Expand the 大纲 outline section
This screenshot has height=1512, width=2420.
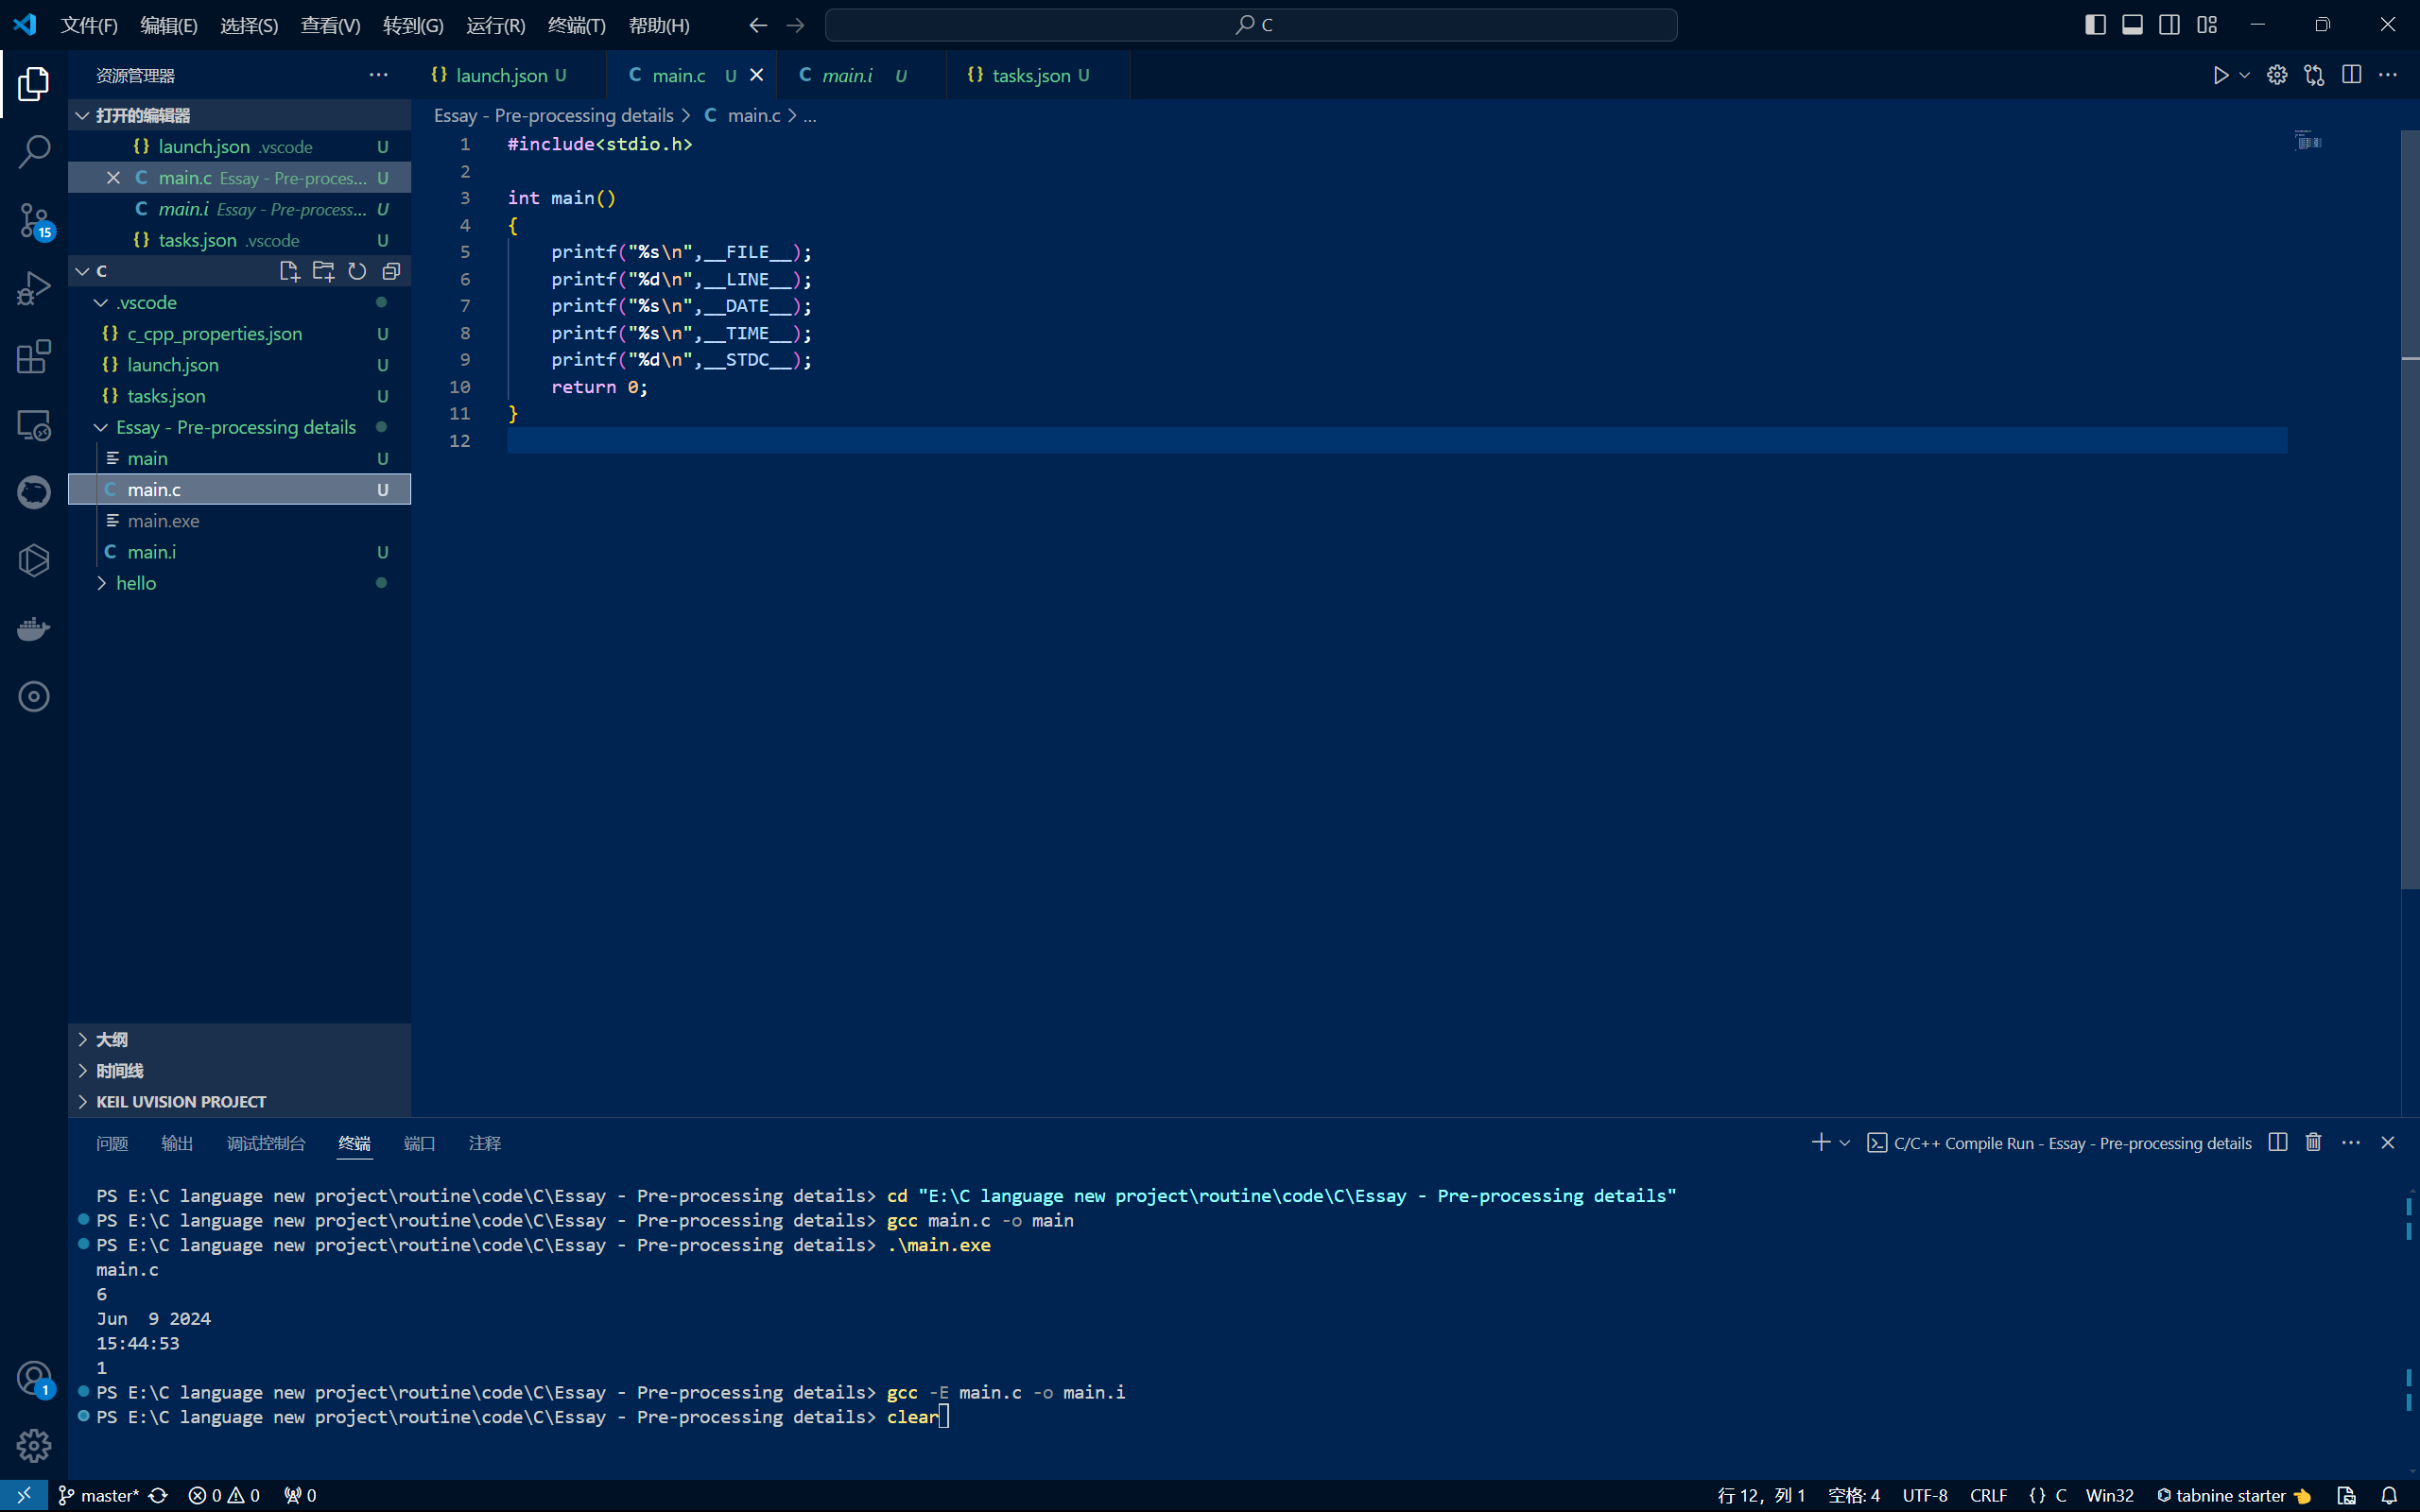[x=239, y=1039]
